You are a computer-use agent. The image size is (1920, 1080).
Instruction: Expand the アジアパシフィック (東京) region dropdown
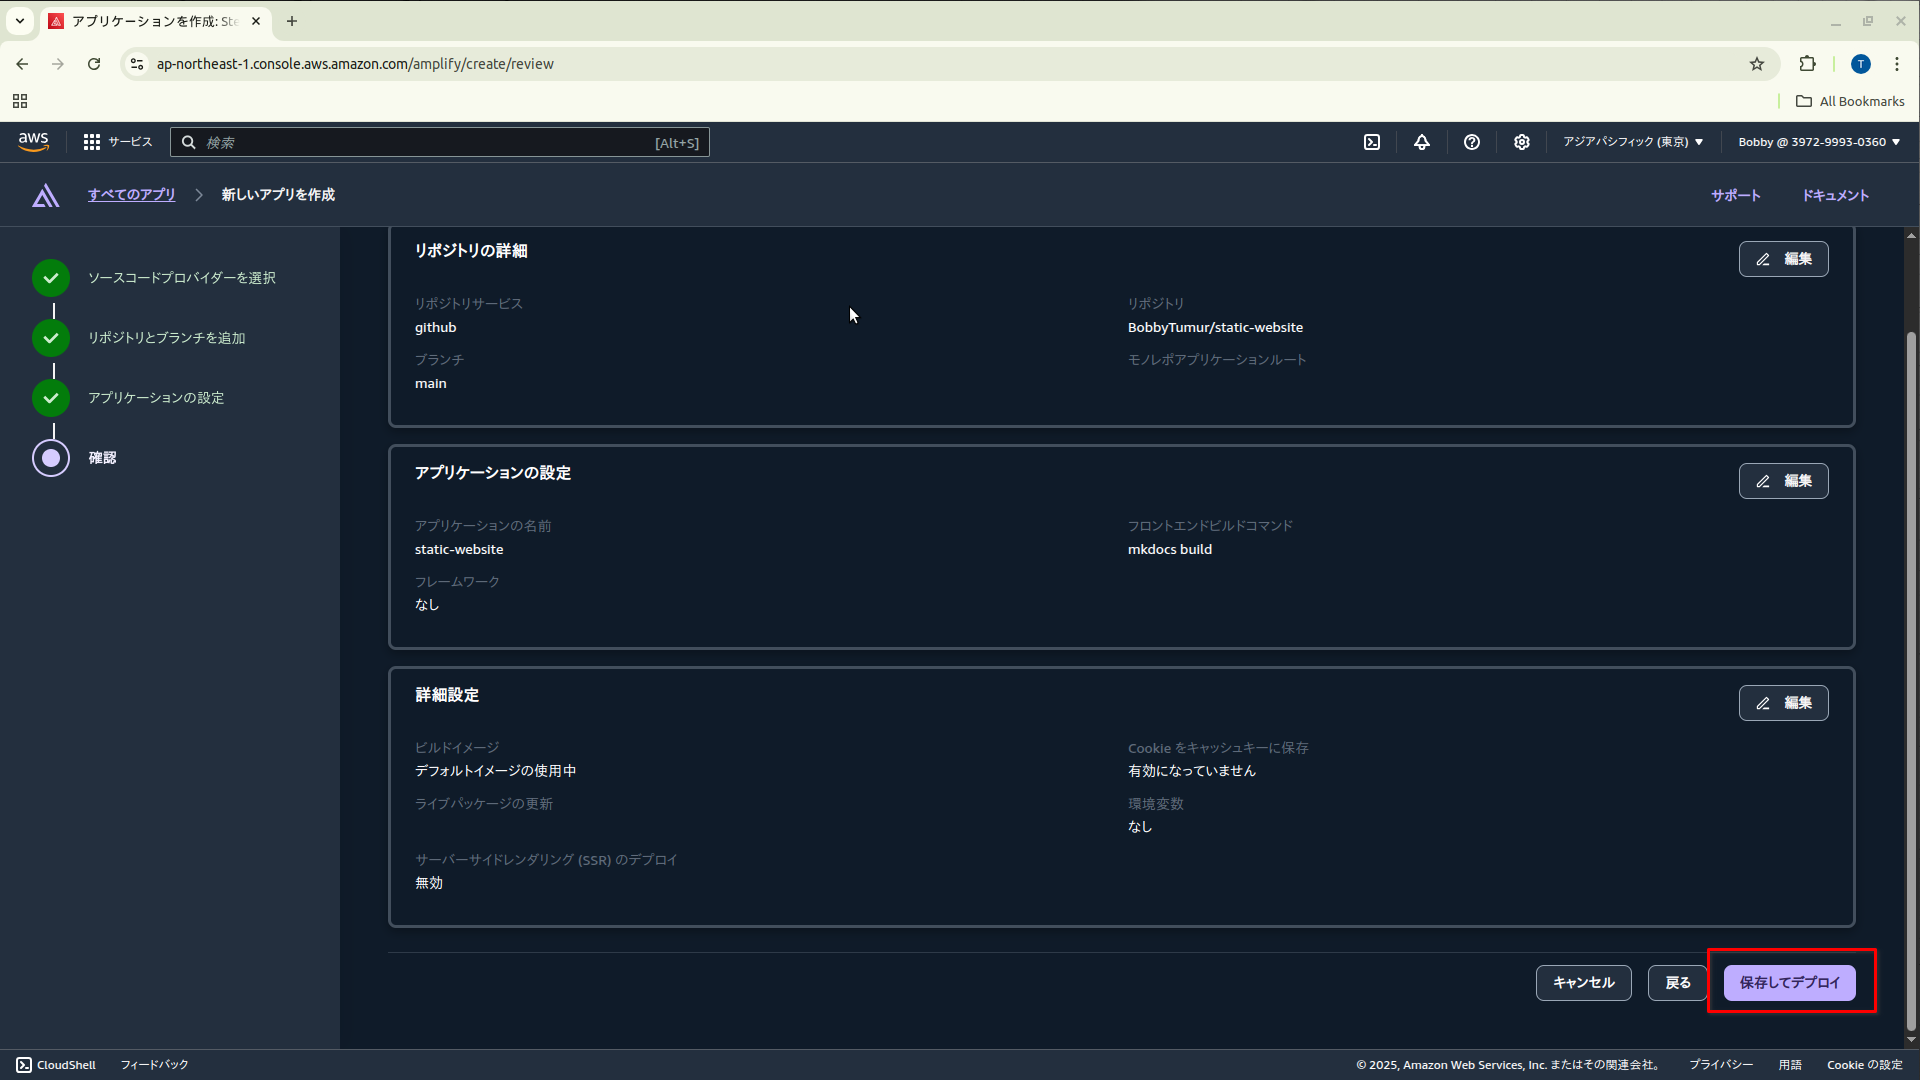(x=1633, y=142)
